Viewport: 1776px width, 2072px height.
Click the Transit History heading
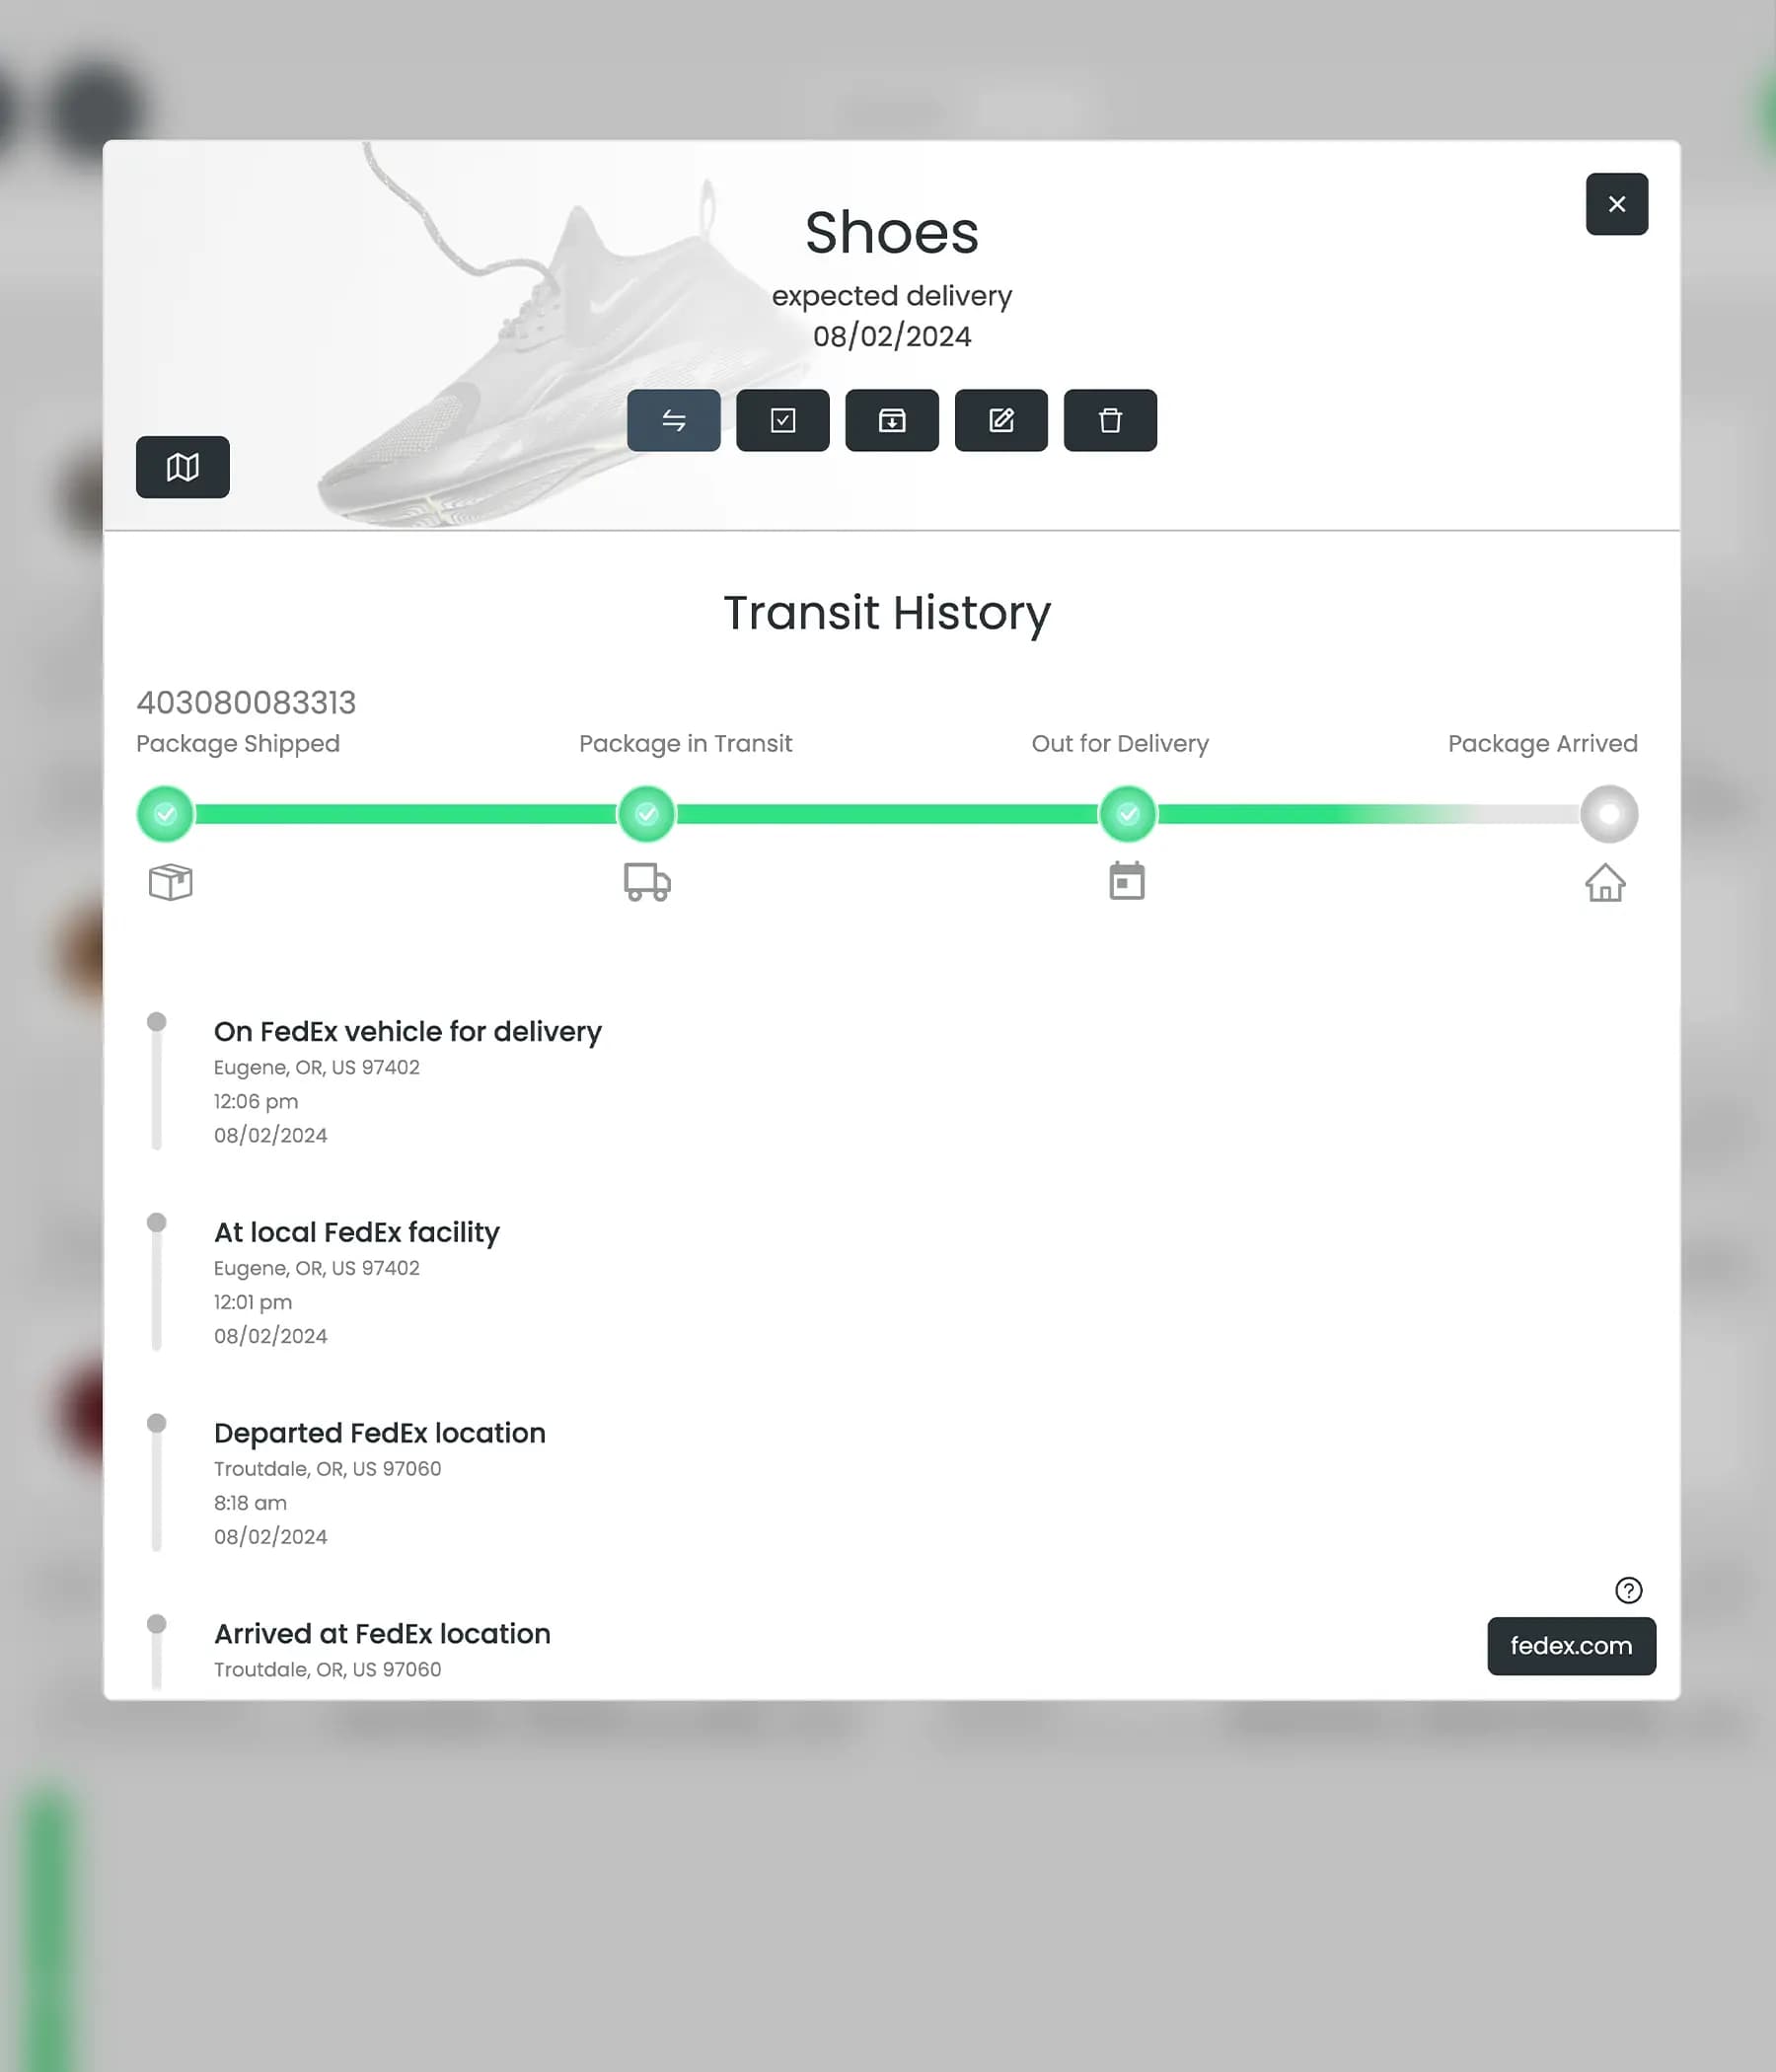[x=887, y=613]
